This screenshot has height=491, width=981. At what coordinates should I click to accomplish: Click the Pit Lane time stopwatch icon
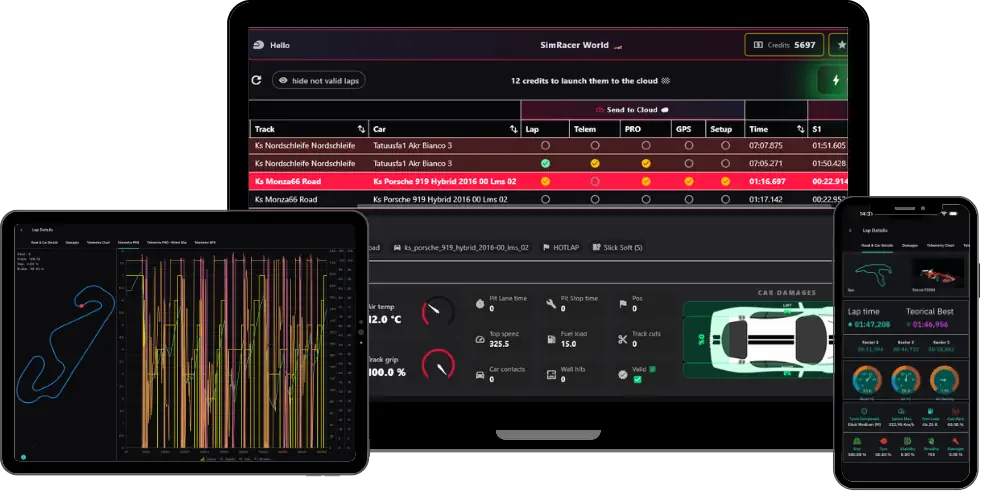coord(480,302)
